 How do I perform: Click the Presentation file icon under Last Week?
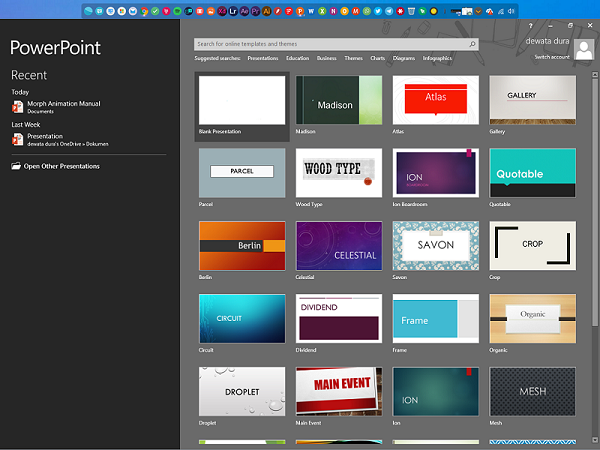click(x=17, y=139)
